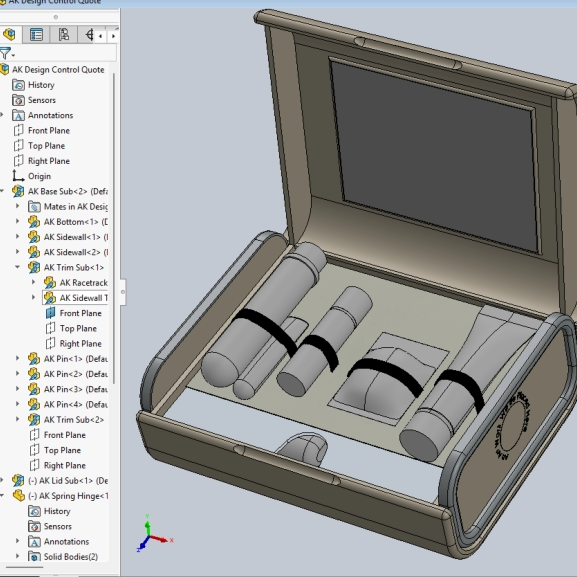Expand Annotations under AK Spring Hinge
Viewport: 577px width, 577px height.
coord(17,541)
